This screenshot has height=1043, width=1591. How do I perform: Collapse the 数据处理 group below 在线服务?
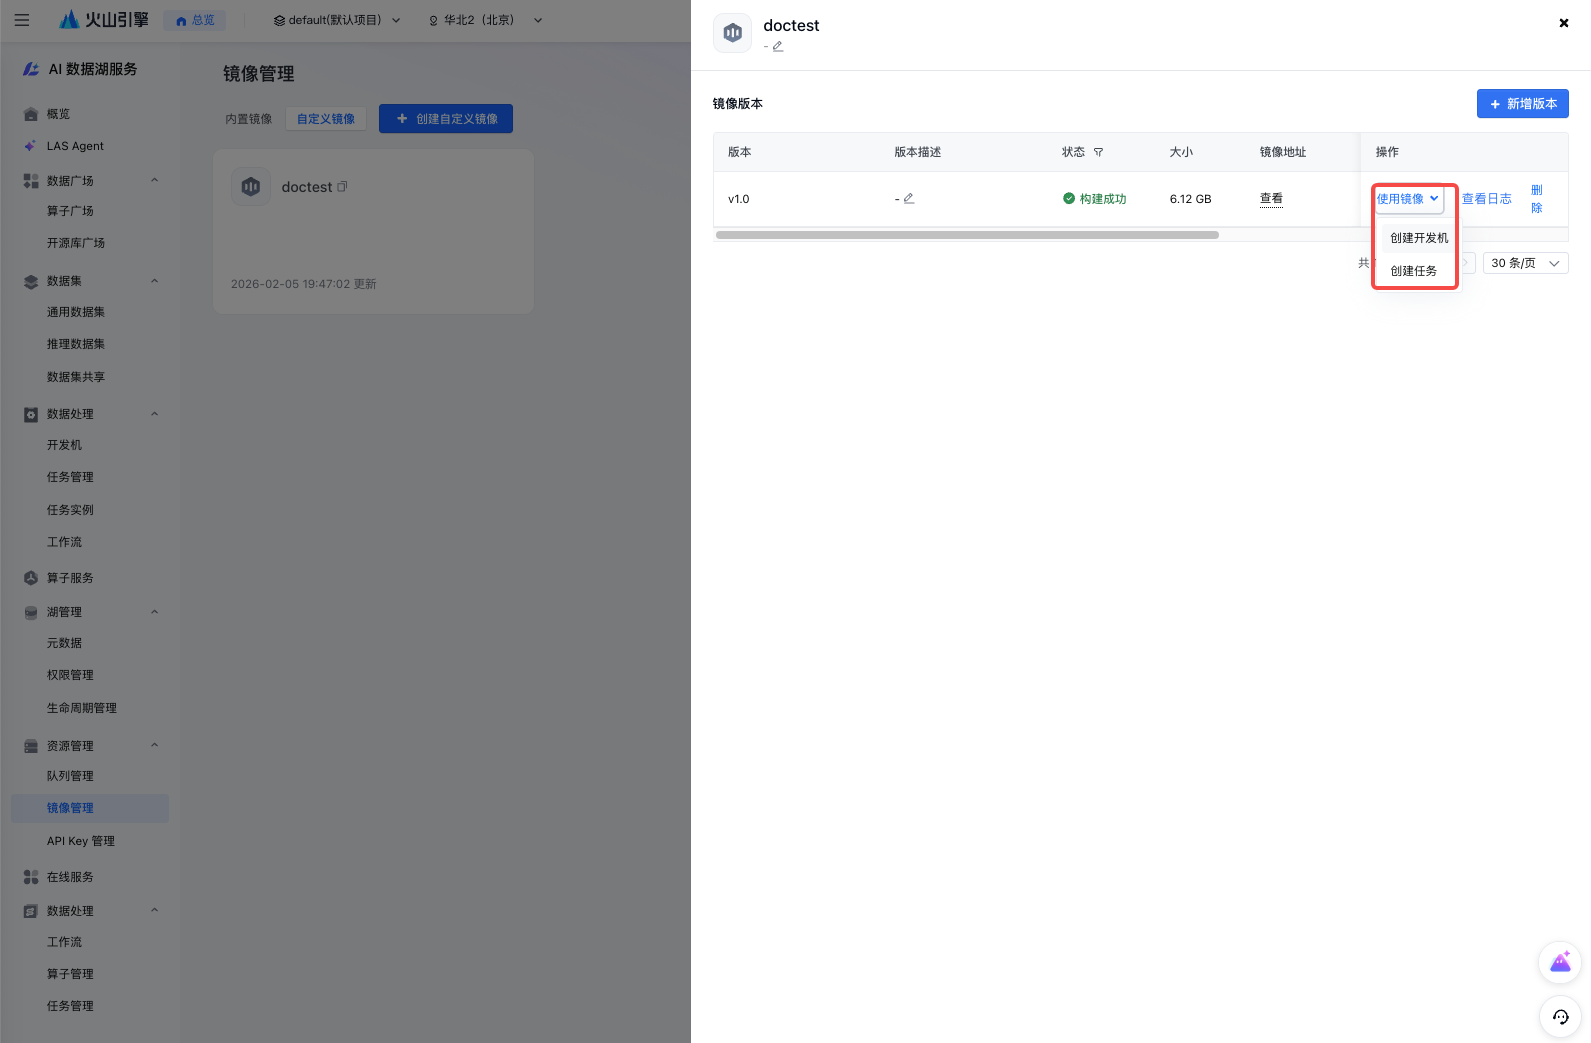(x=155, y=910)
